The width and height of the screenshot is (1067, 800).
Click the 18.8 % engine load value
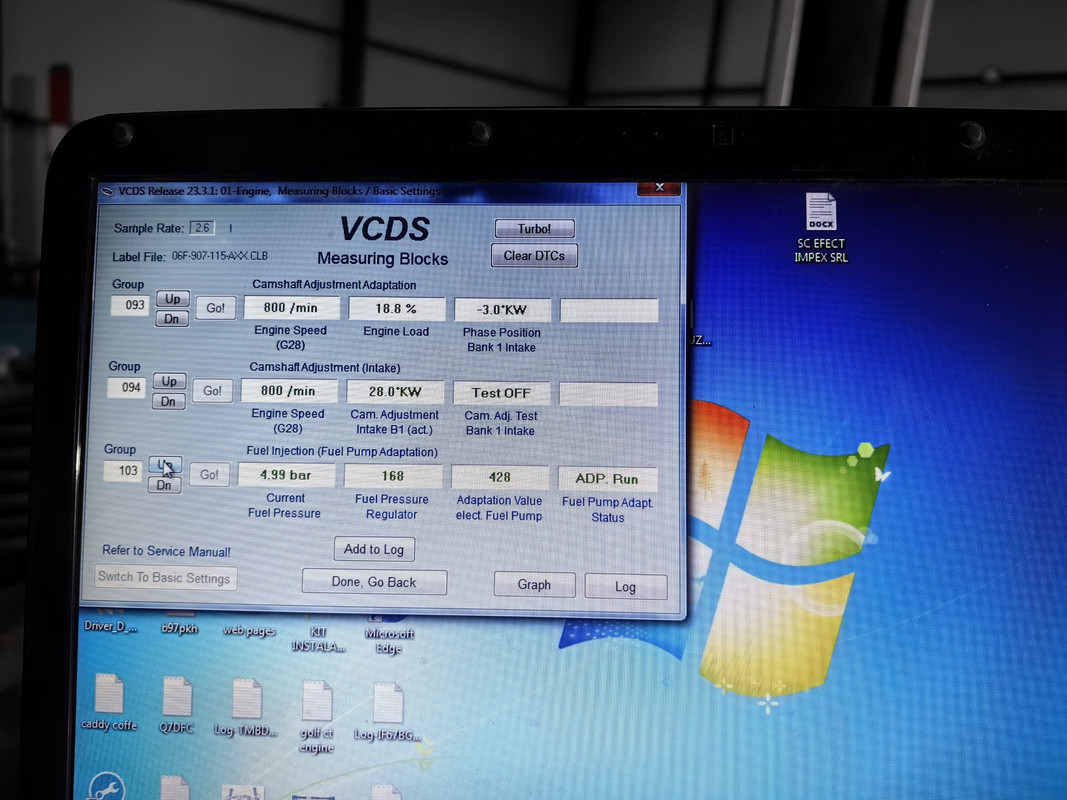pyautogui.click(x=397, y=309)
